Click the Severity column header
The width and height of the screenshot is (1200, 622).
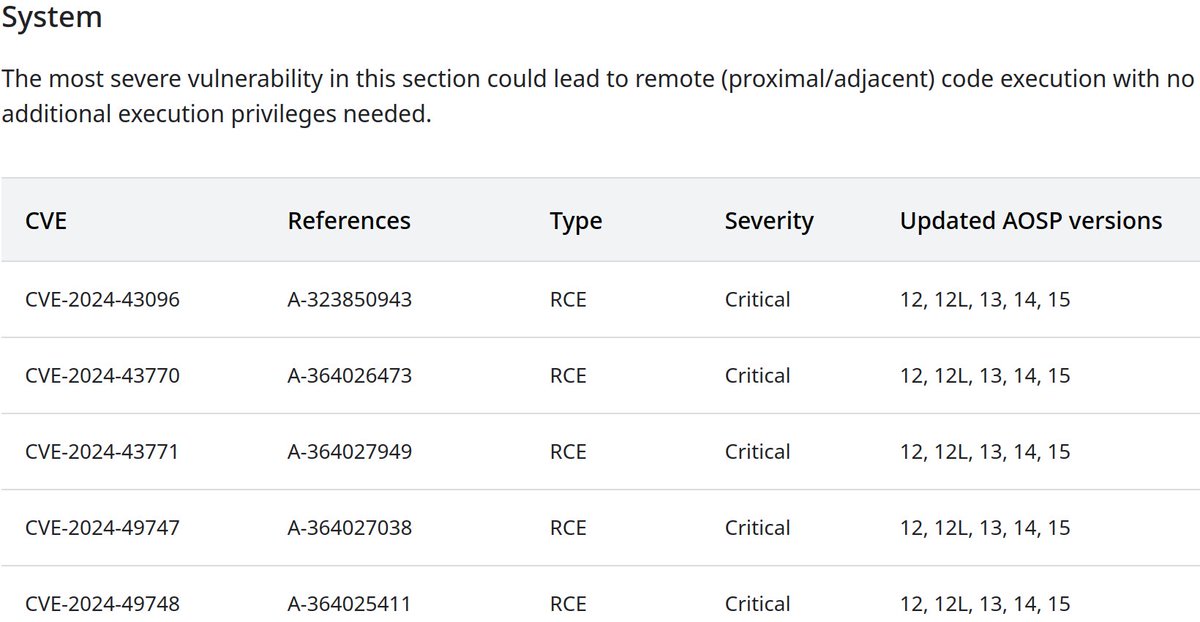[769, 221]
